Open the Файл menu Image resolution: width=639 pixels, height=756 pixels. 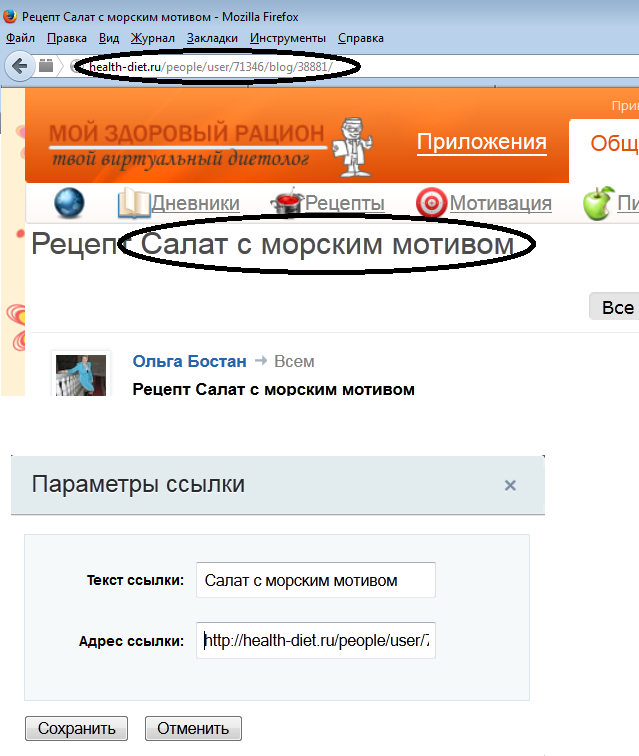point(20,38)
